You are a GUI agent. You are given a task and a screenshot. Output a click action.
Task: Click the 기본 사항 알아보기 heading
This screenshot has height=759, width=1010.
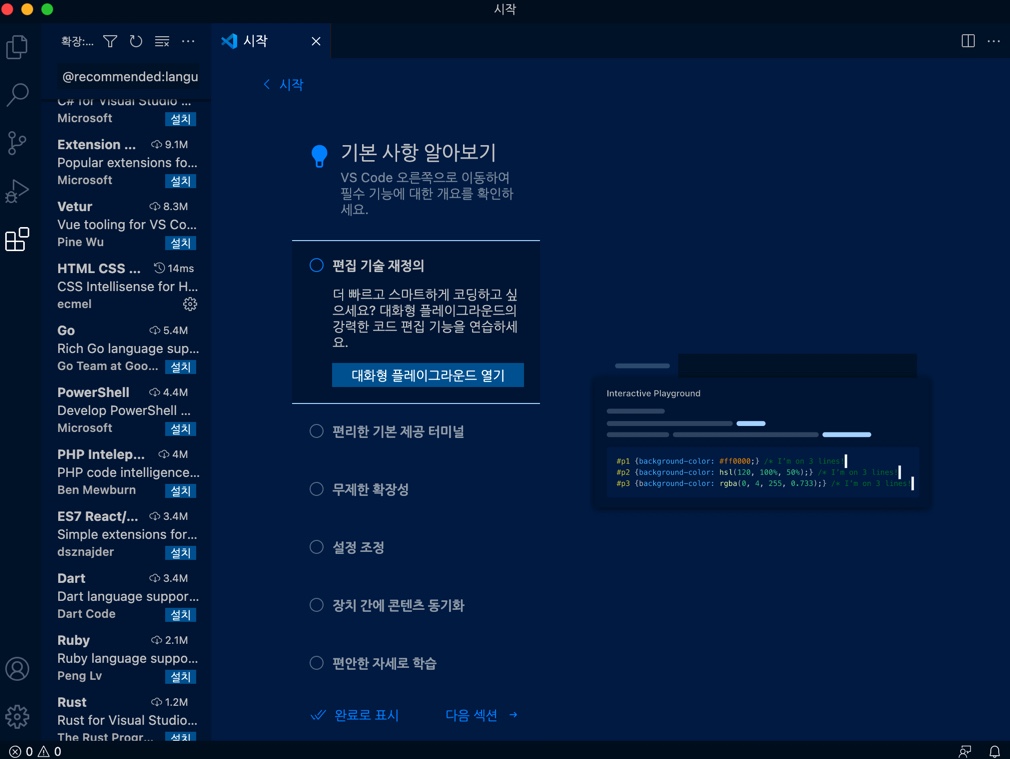(x=418, y=153)
